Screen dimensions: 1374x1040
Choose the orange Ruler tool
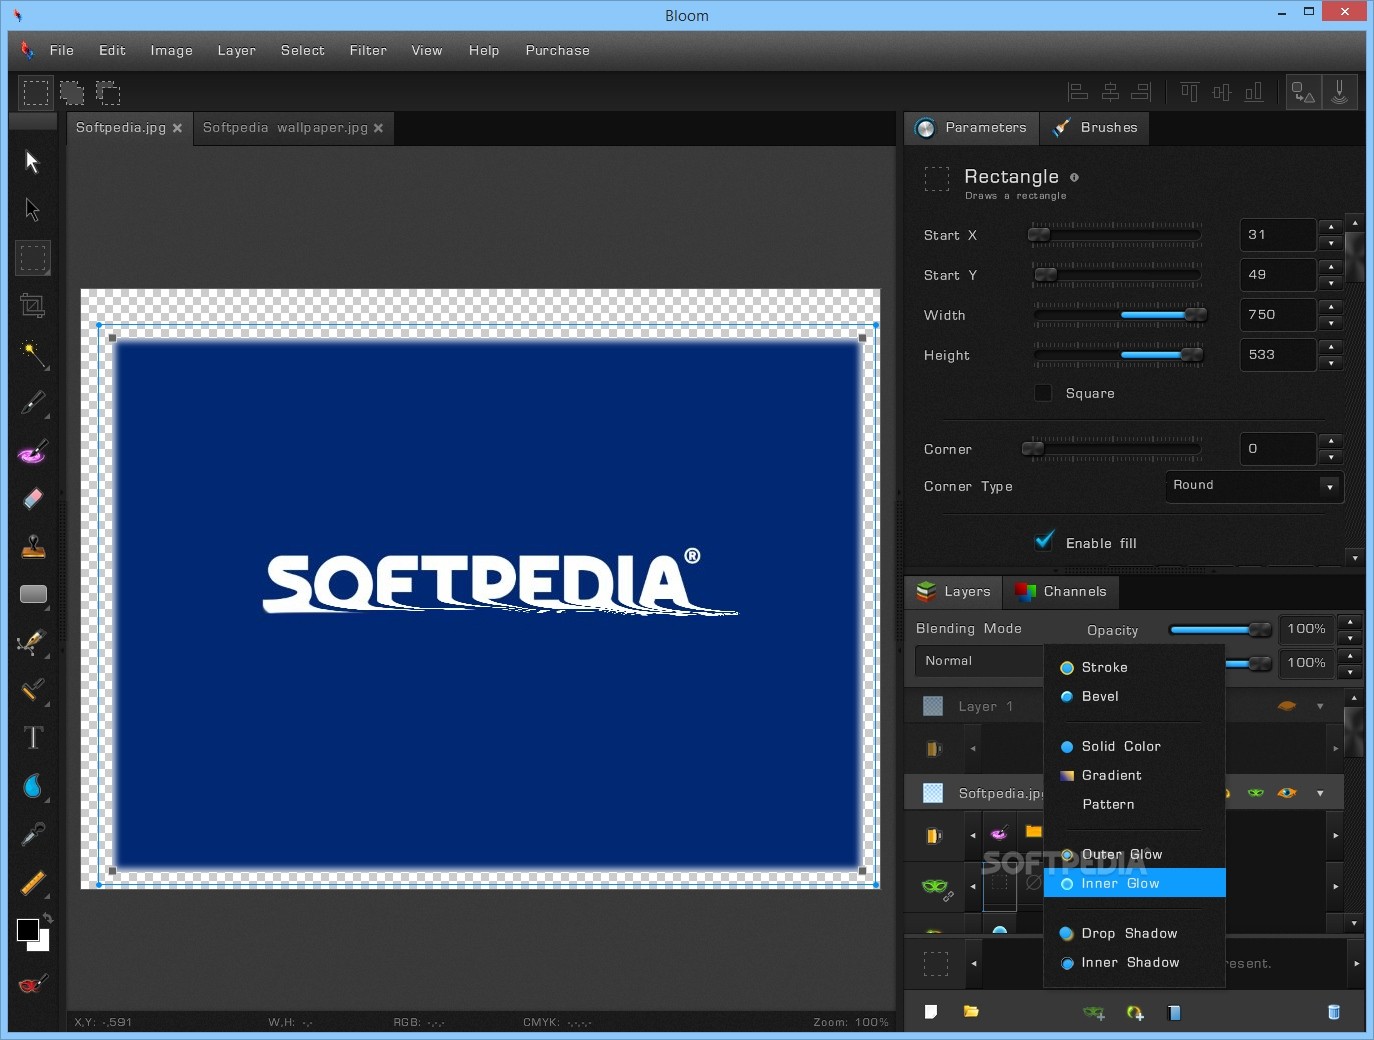click(32, 882)
